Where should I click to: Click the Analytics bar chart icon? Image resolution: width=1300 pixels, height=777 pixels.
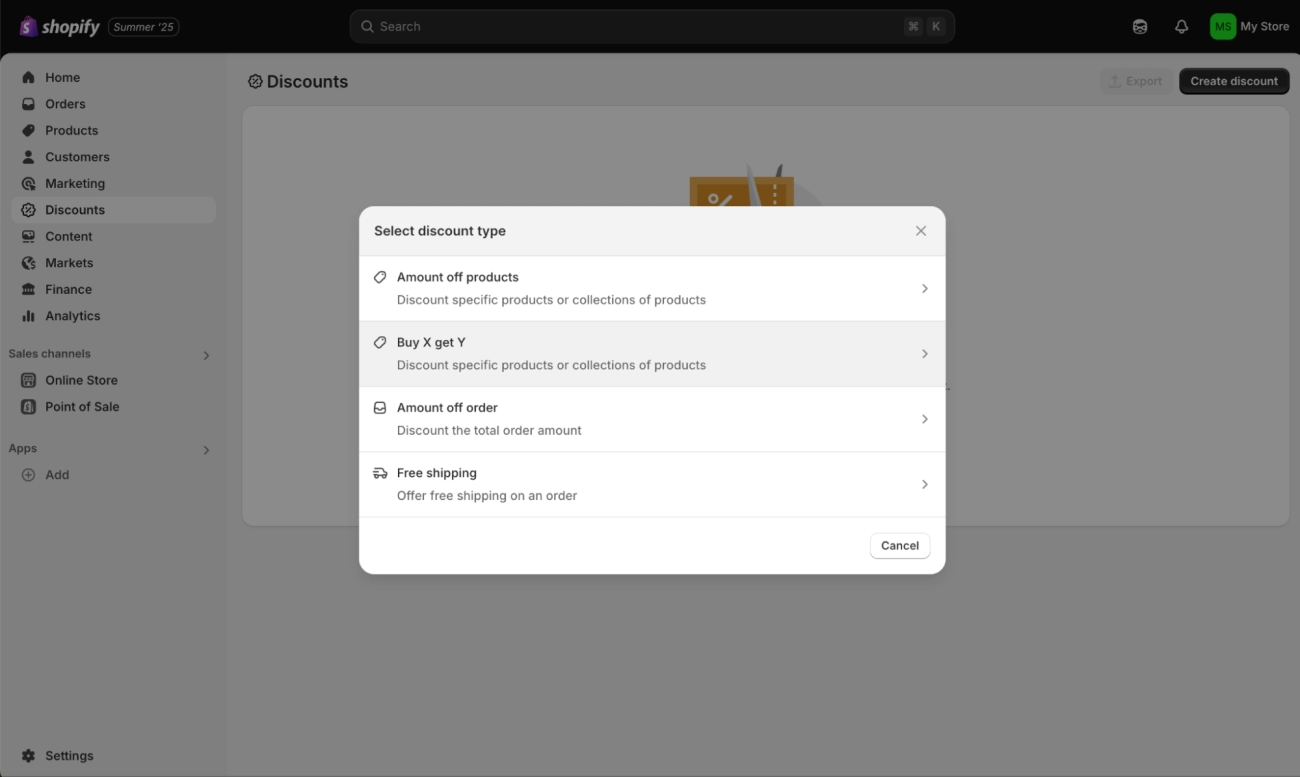point(28,316)
